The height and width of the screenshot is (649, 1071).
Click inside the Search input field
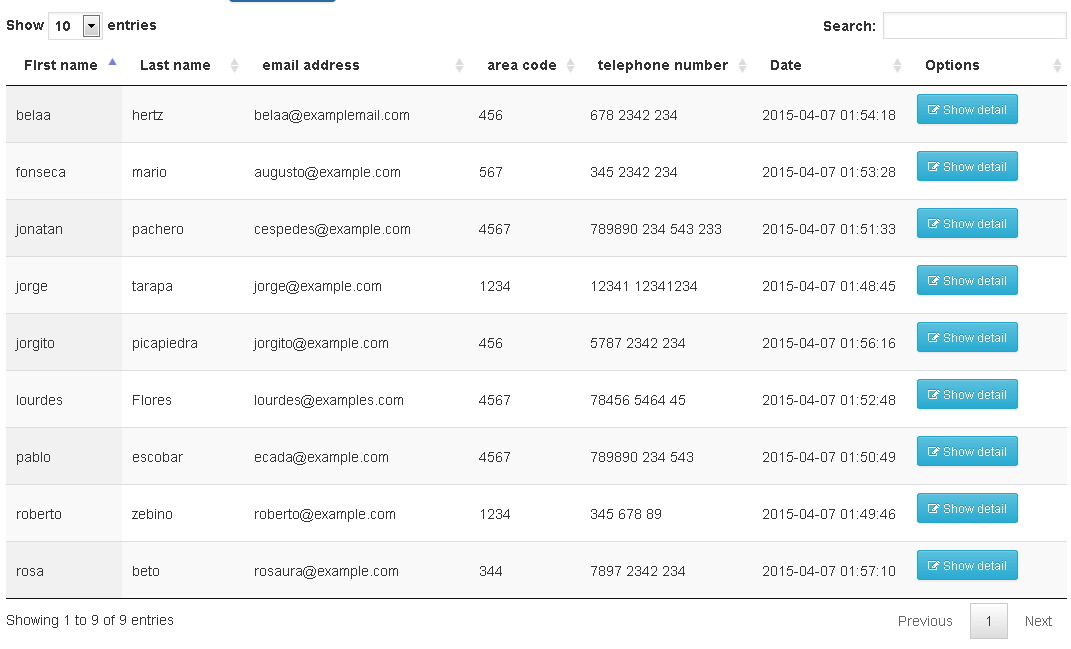(974, 26)
